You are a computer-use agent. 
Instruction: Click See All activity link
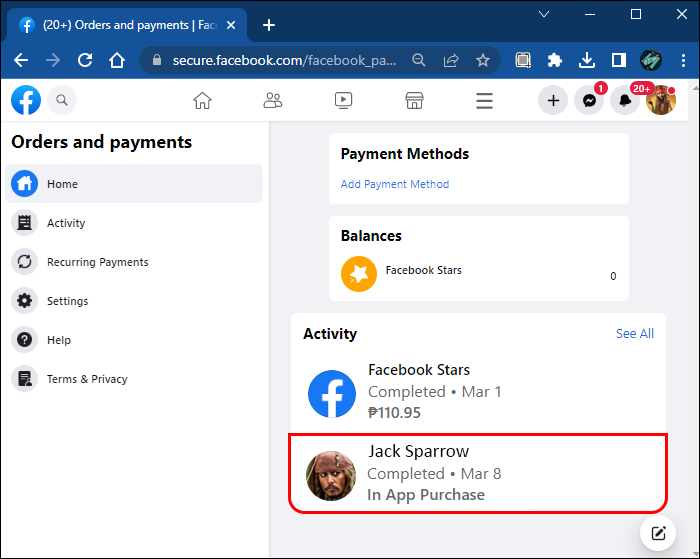click(634, 333)
